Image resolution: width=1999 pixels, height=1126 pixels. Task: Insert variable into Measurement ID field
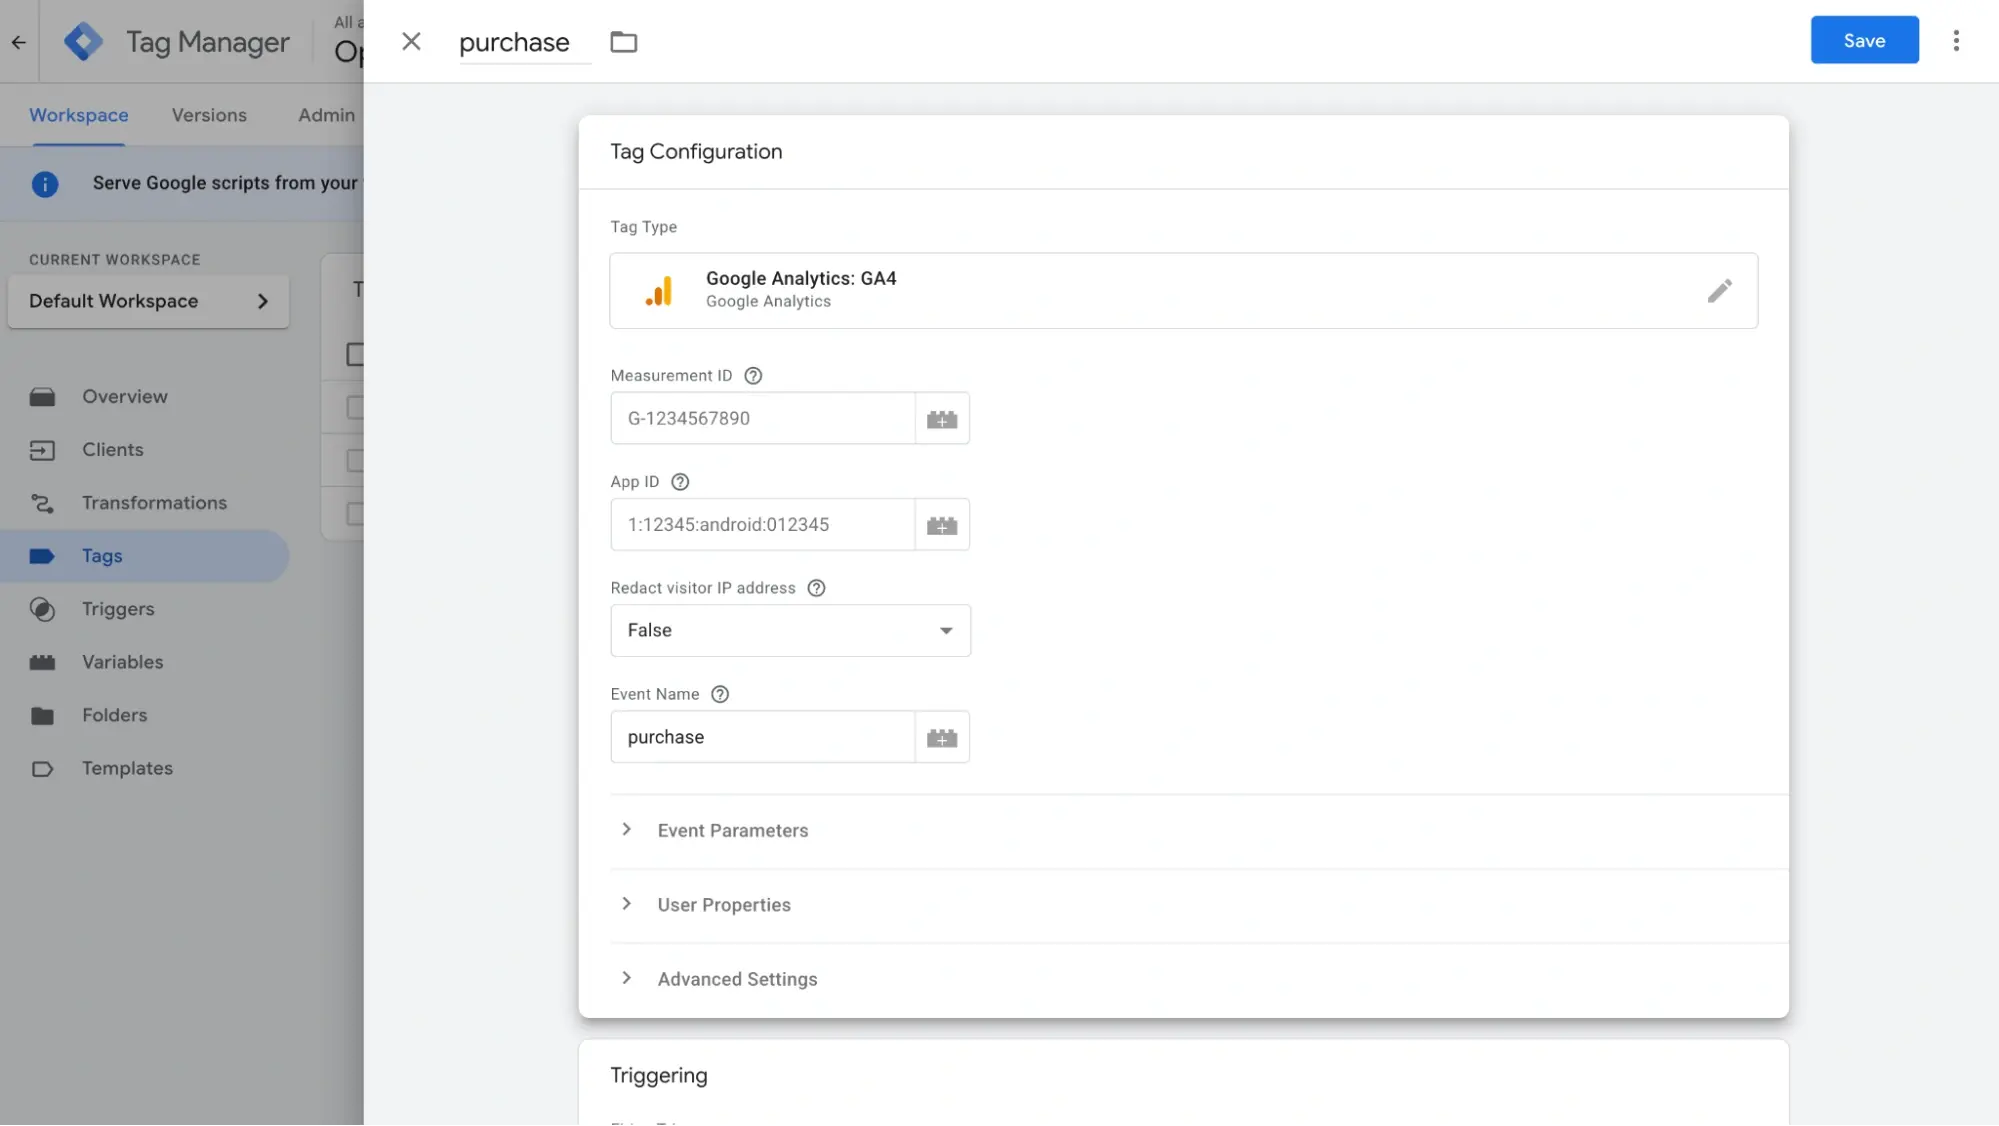pos(942,419)
